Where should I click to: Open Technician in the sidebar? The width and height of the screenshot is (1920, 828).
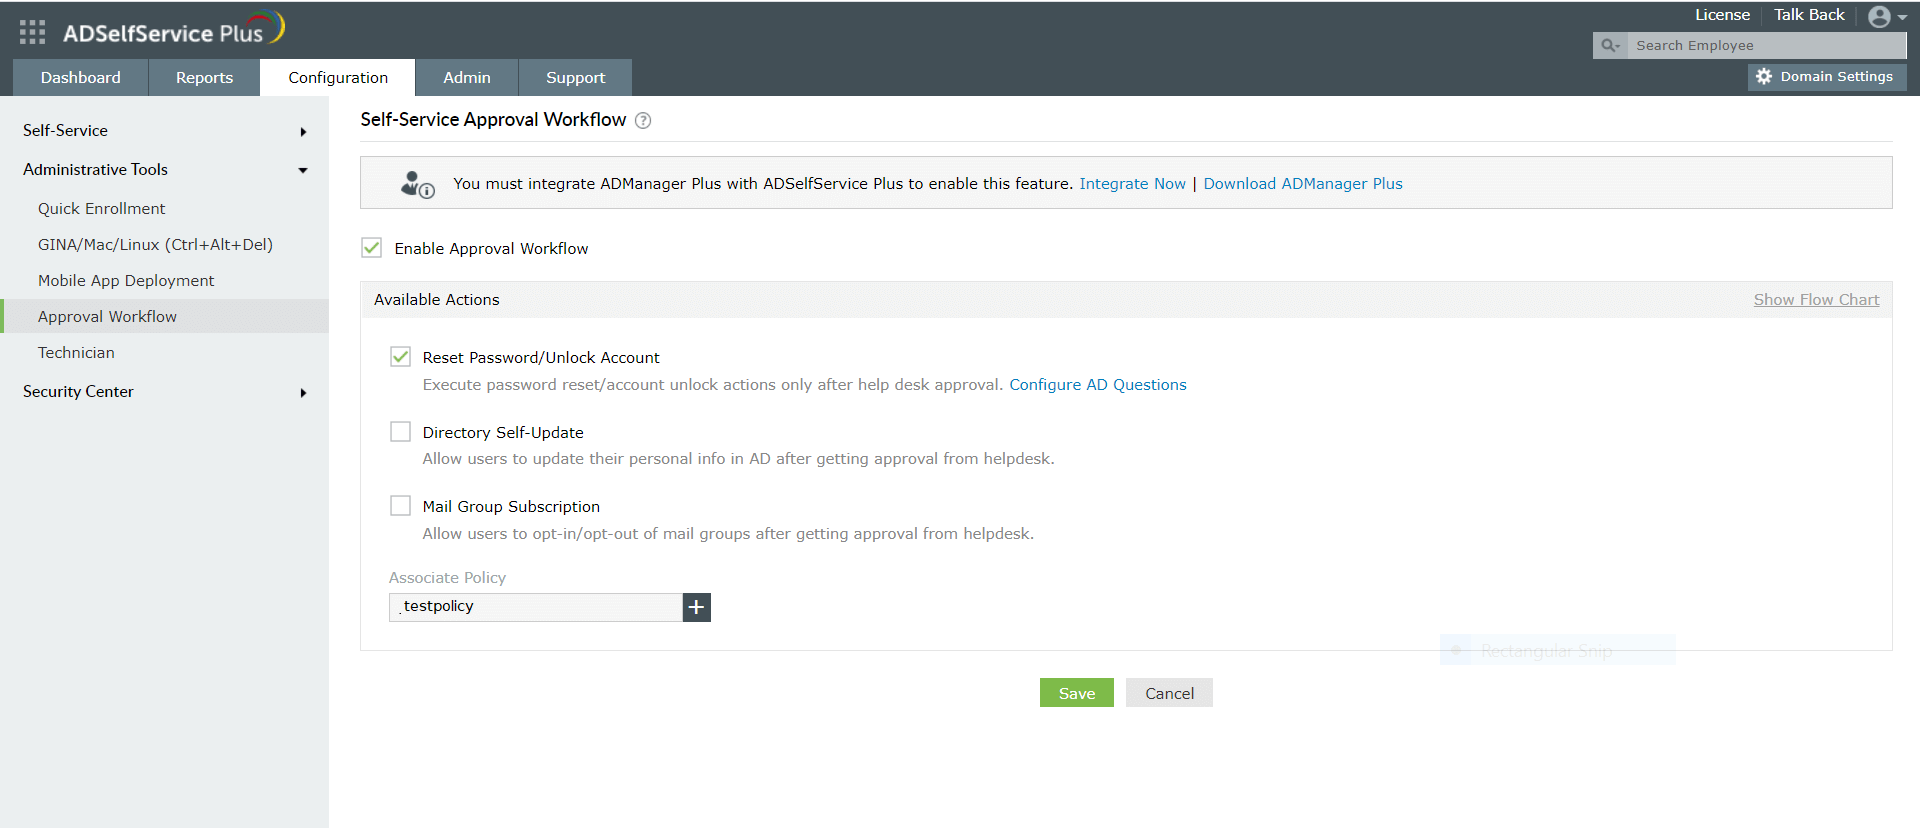(x=76, y=353)
